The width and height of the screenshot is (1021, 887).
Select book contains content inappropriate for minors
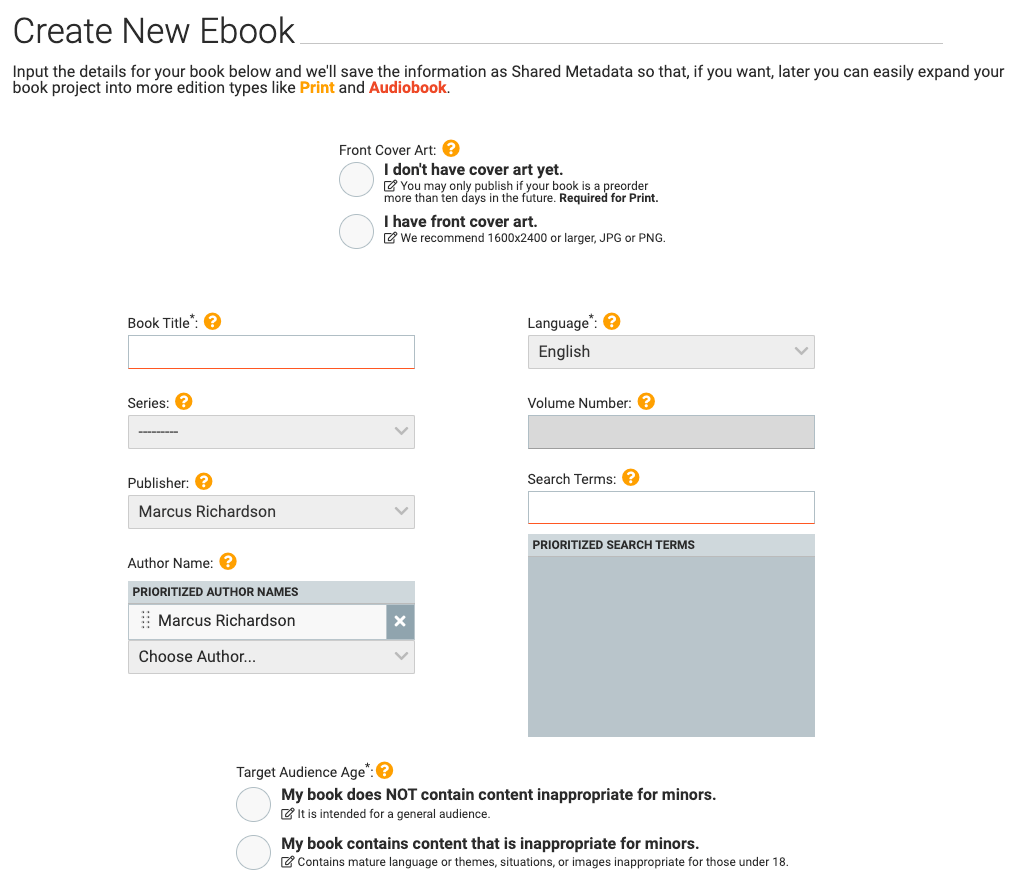pyautogui.click(x=254, y=852)
